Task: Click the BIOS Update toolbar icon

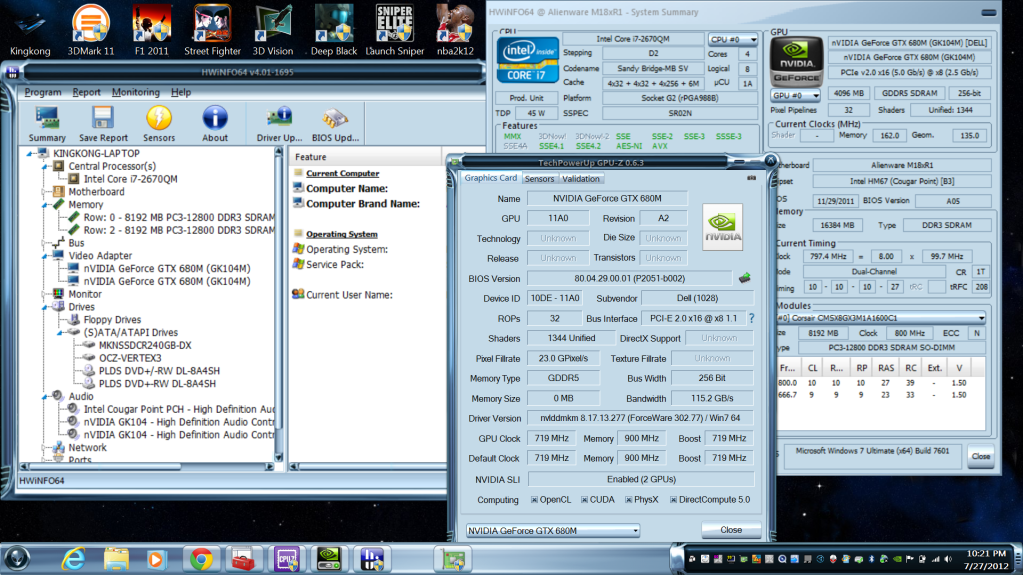Action: coord(335,124)
